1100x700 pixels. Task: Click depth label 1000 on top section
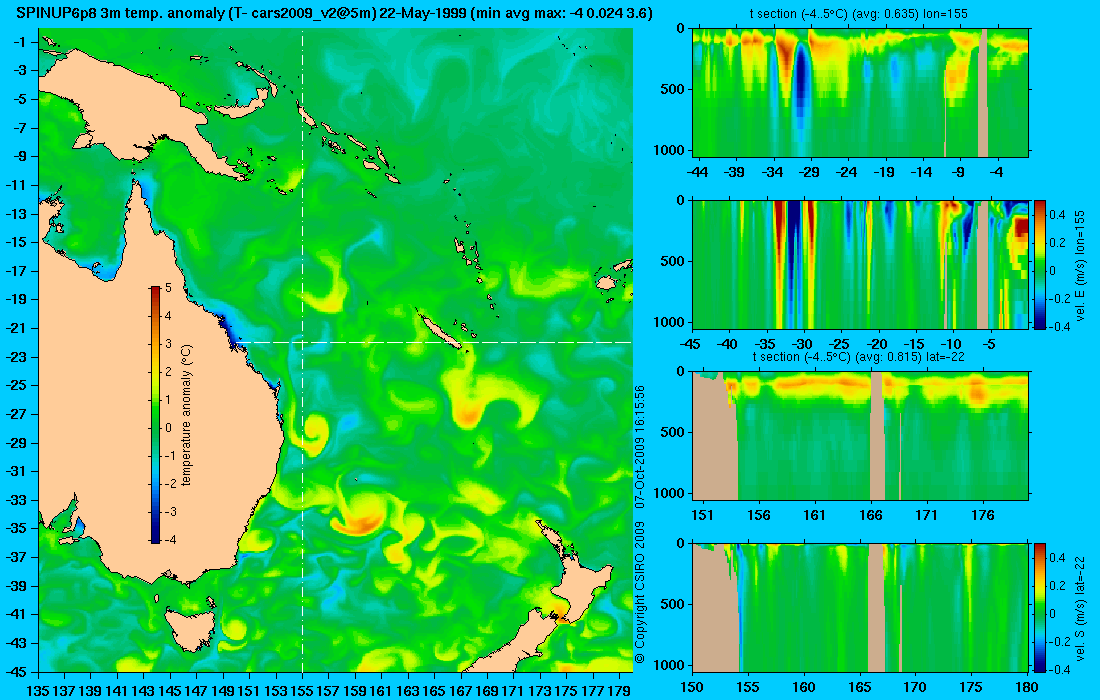click(669, 150)
